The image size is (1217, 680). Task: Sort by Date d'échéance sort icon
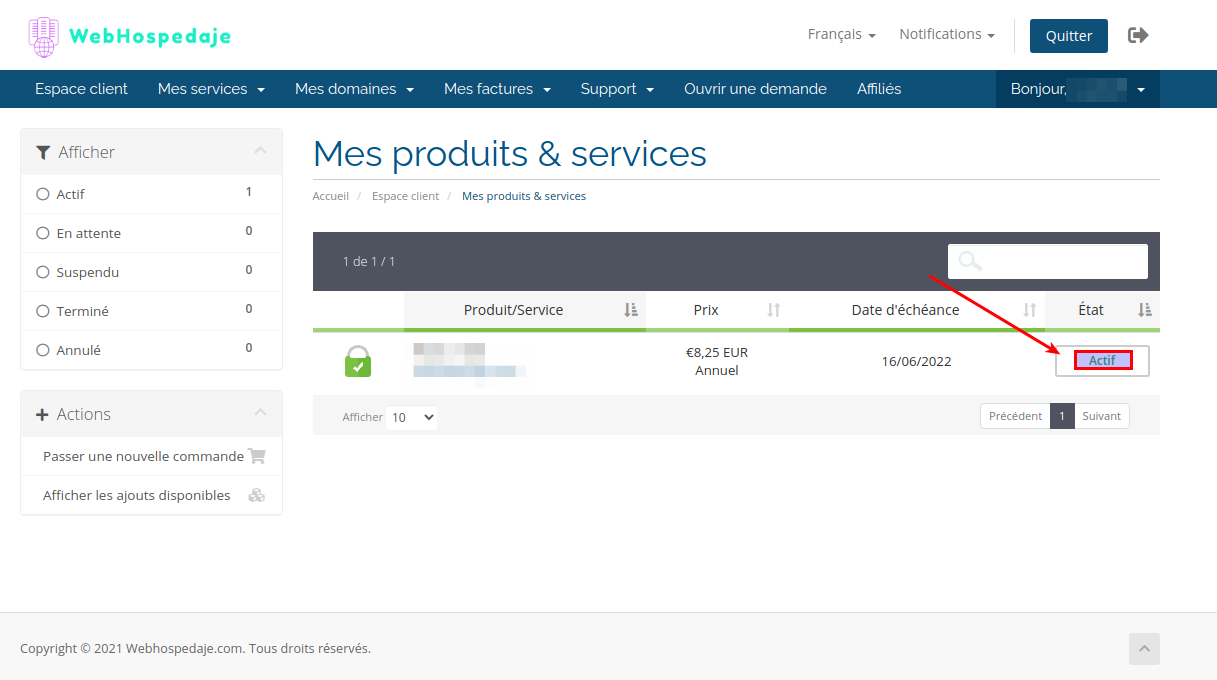(x=1030, y=310)
